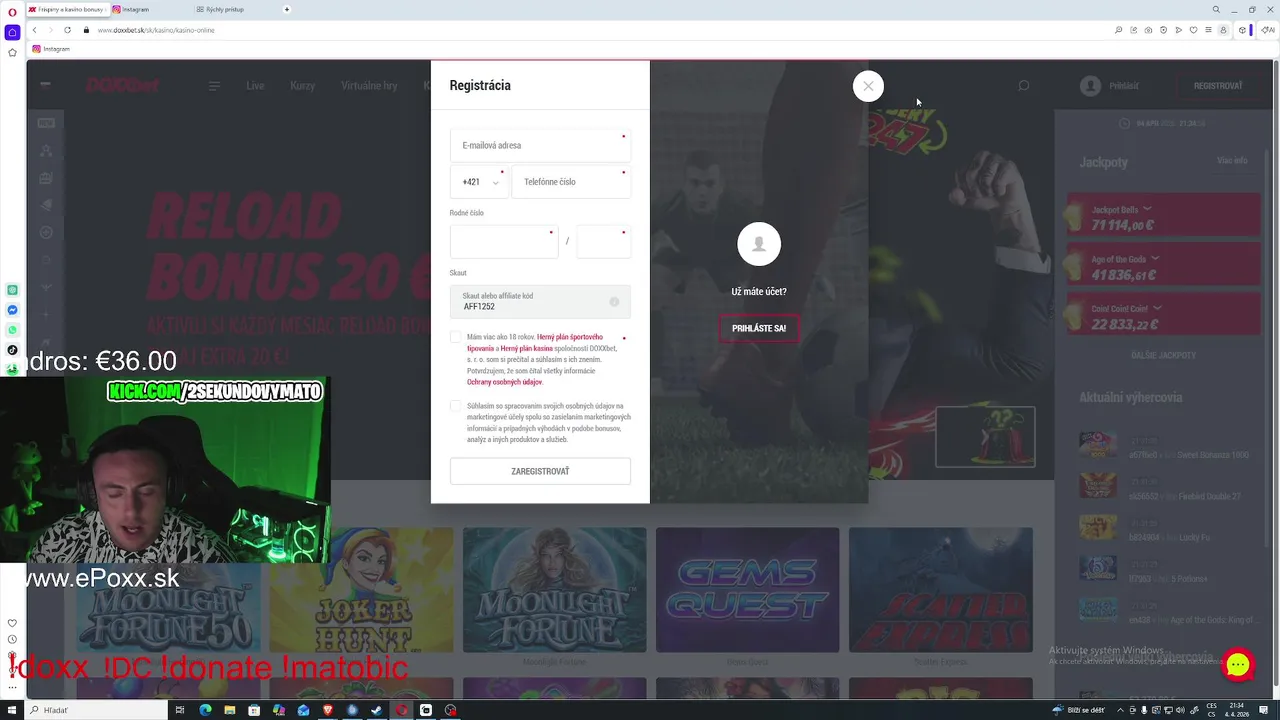This screenshot has width=1280, height=720.
Task: Open the yellow live chat widget
Action: [1238, 664]
